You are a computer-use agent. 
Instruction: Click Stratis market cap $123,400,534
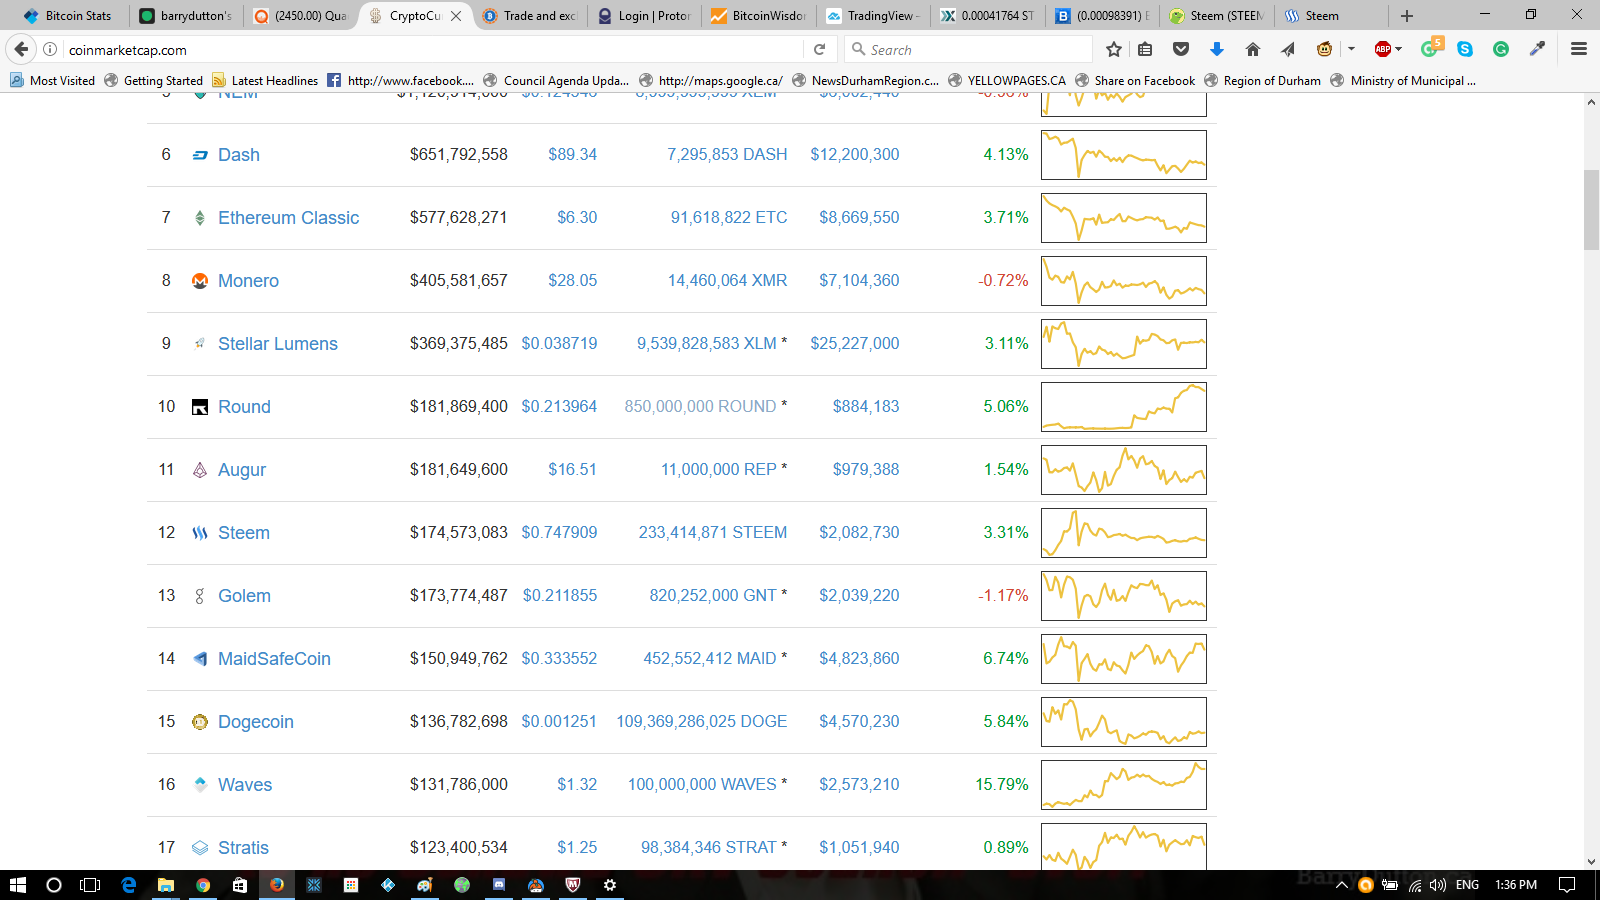click(x=458, y=848)
